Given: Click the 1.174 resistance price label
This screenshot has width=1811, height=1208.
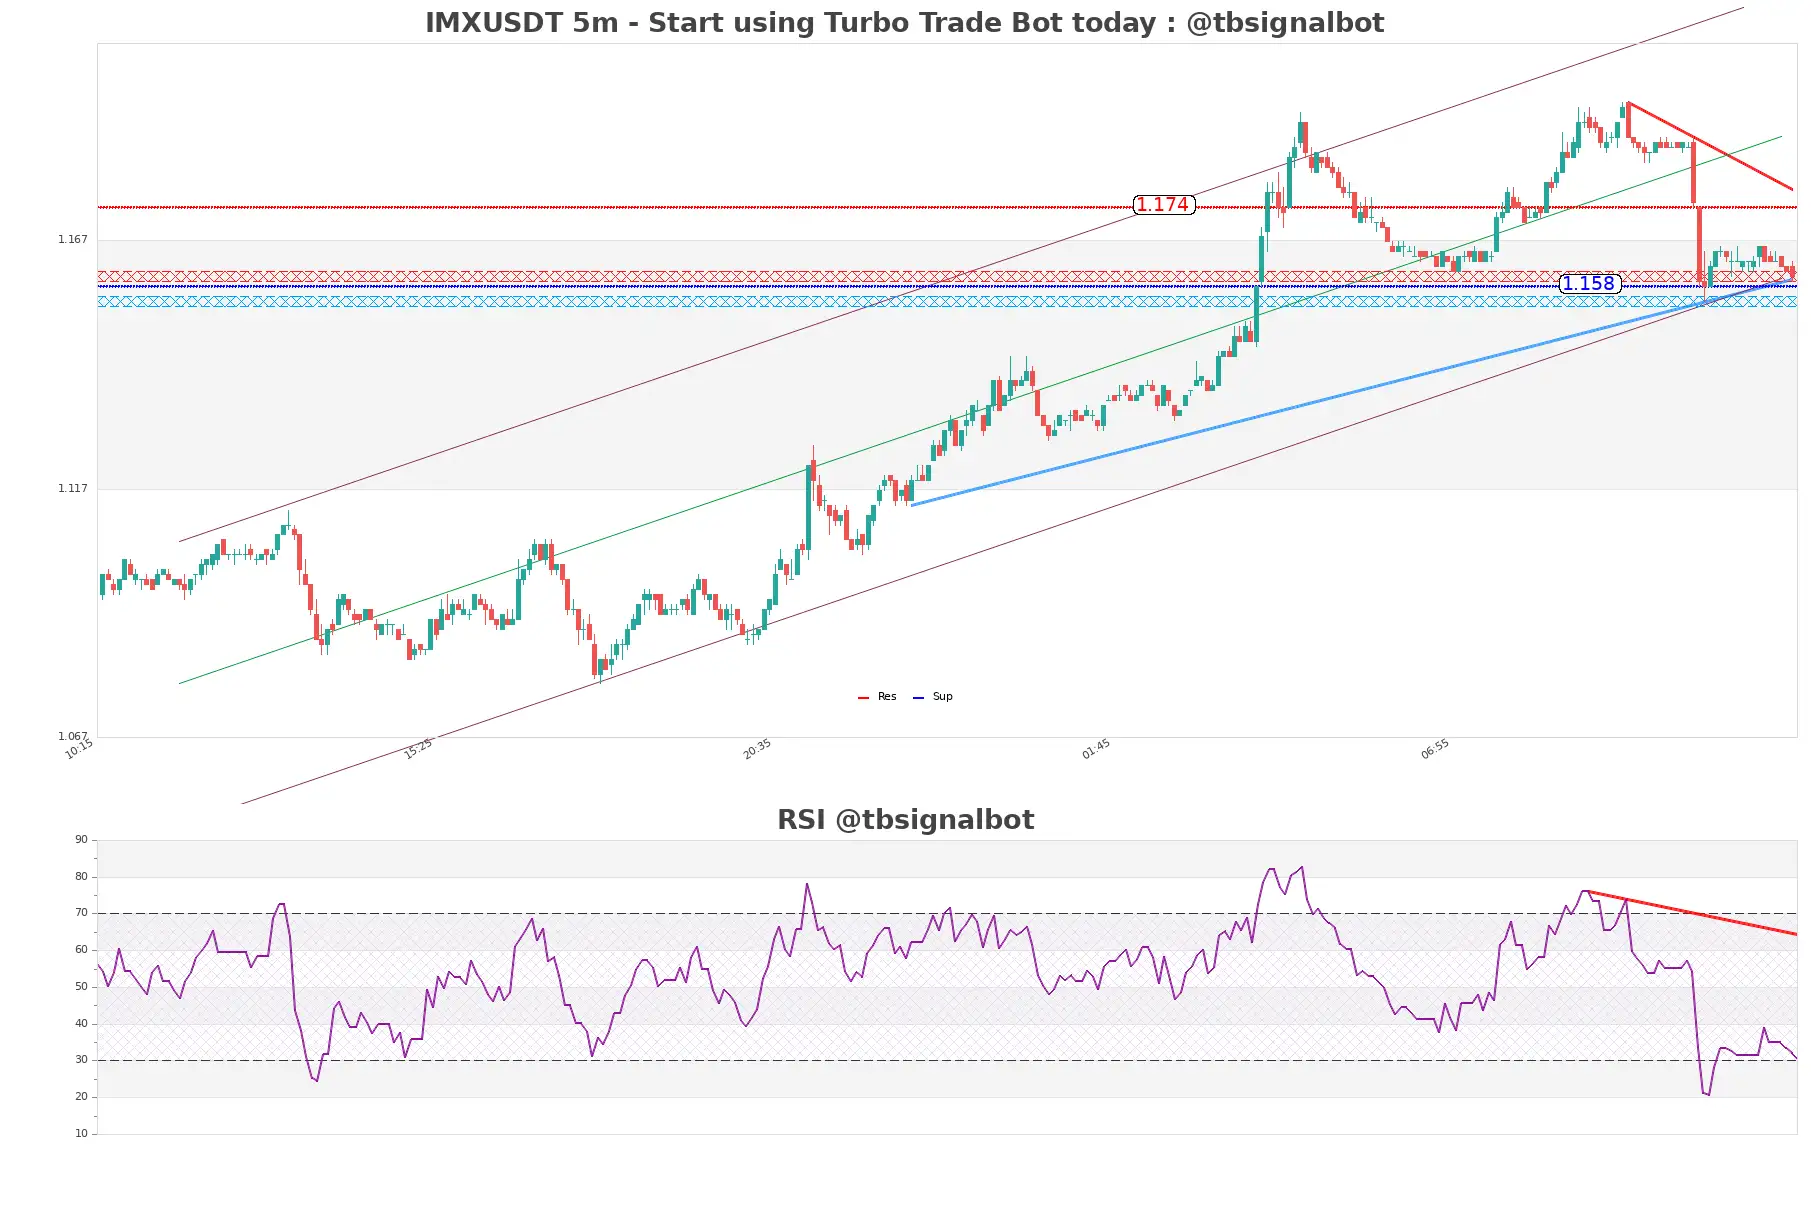Looking at the screenshot, I should [x=1163, y=205].
